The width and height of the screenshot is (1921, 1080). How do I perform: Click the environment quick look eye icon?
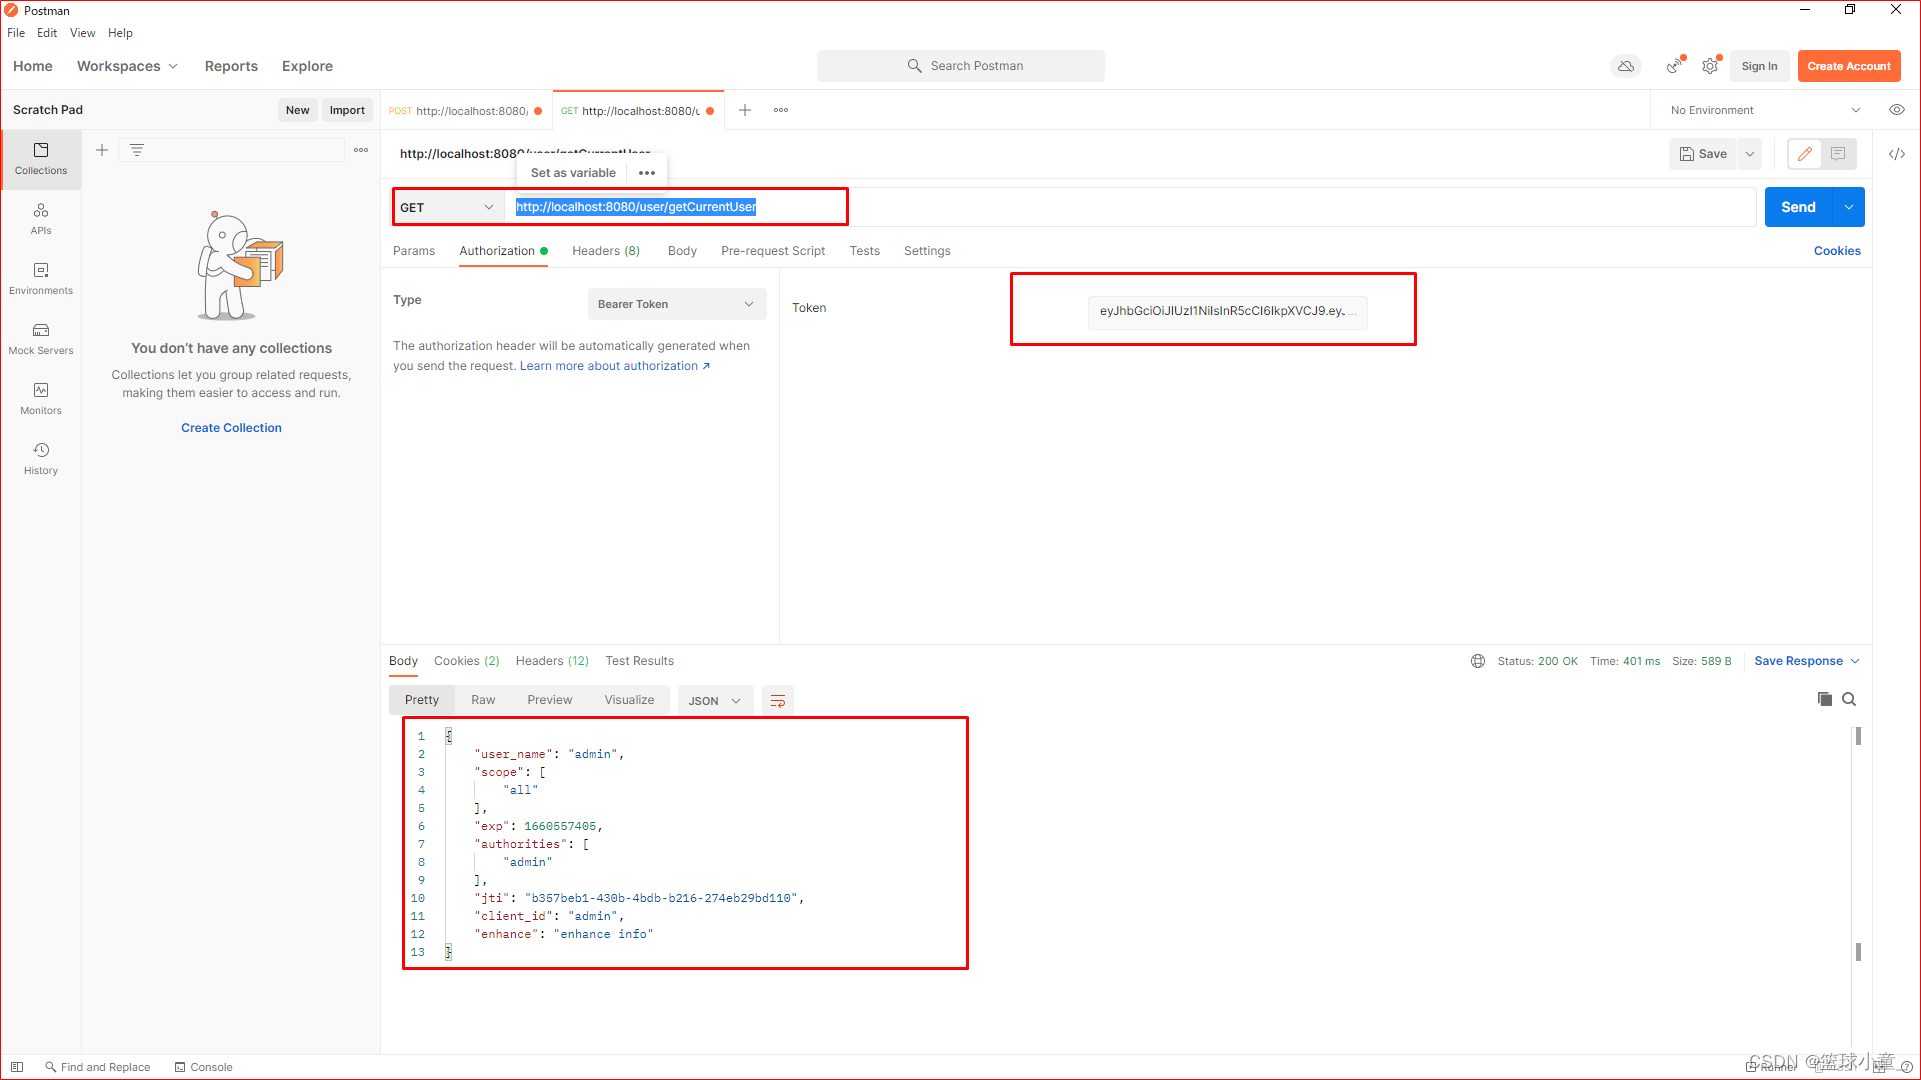pos(1897,110)
